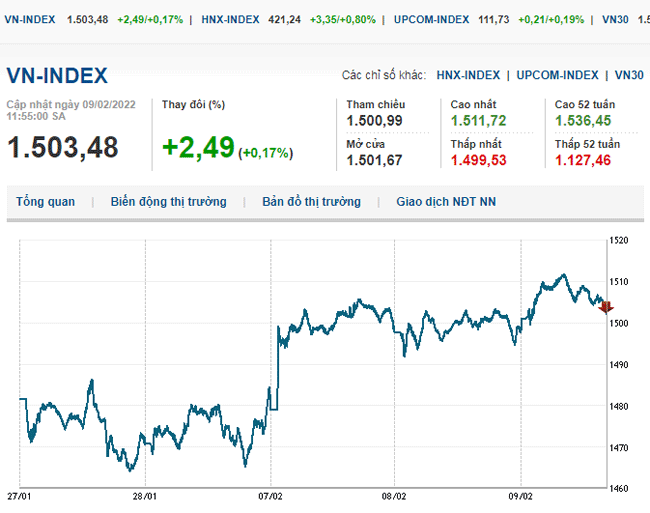Click HNX-INDEX in the top ticker bar
The width and height of the screenshot is (650, 513).
click(x=230, y=19)
